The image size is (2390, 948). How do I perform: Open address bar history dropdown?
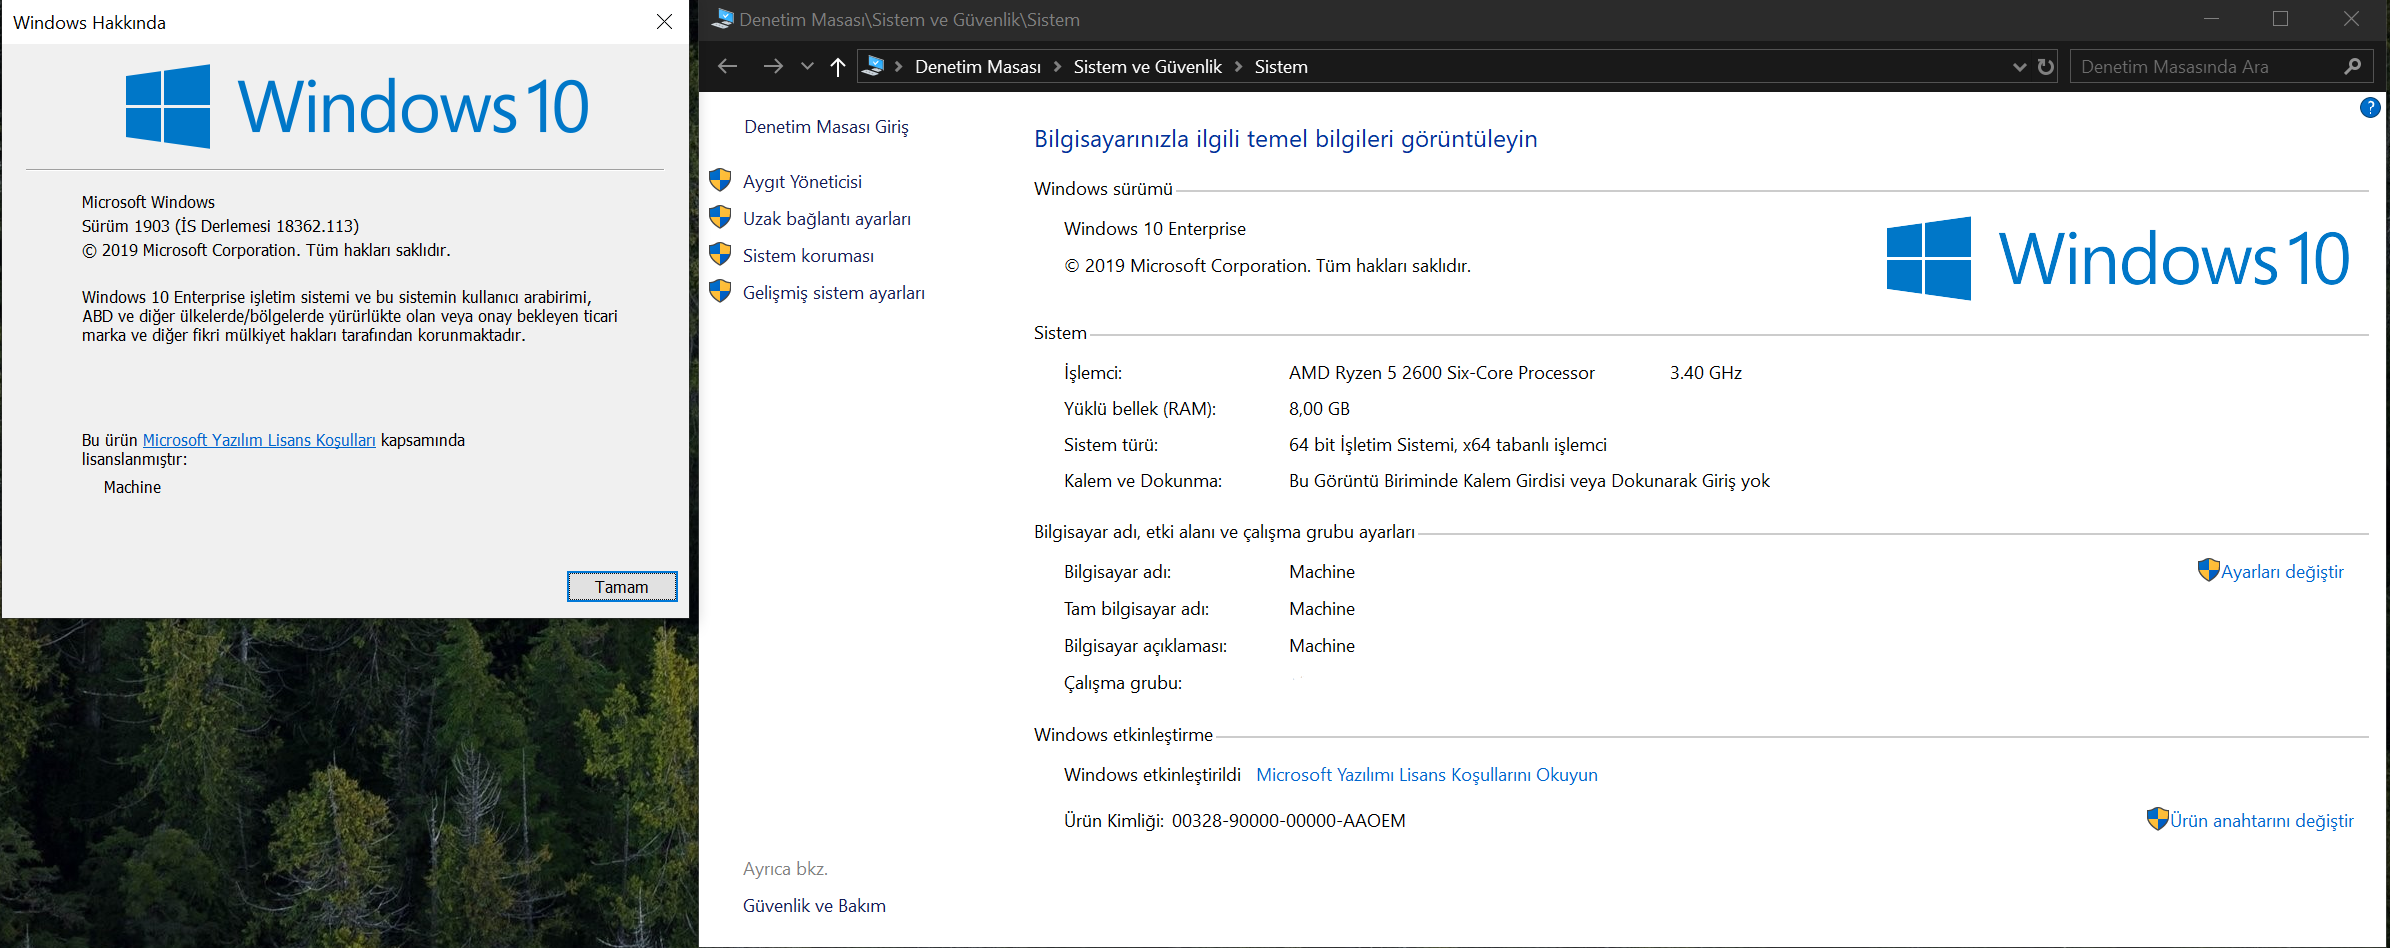tap(2019, 67)
